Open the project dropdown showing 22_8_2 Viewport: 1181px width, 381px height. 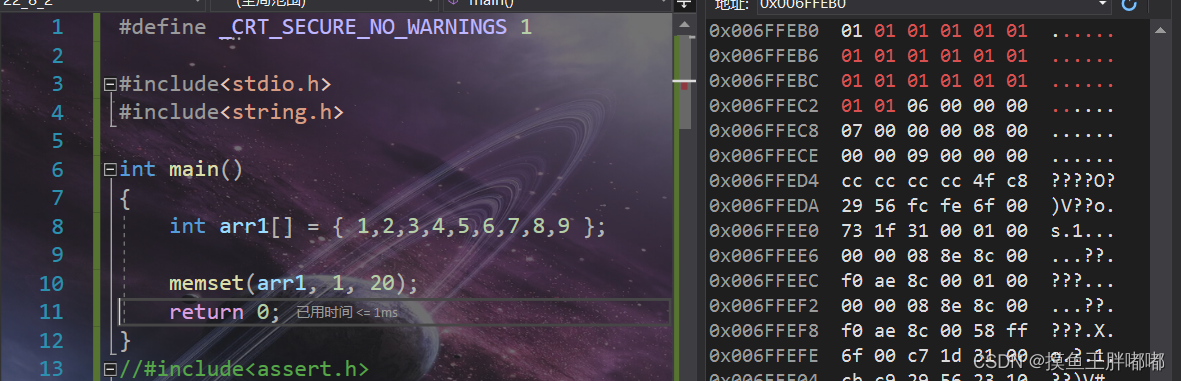click(x=102, y=4)
